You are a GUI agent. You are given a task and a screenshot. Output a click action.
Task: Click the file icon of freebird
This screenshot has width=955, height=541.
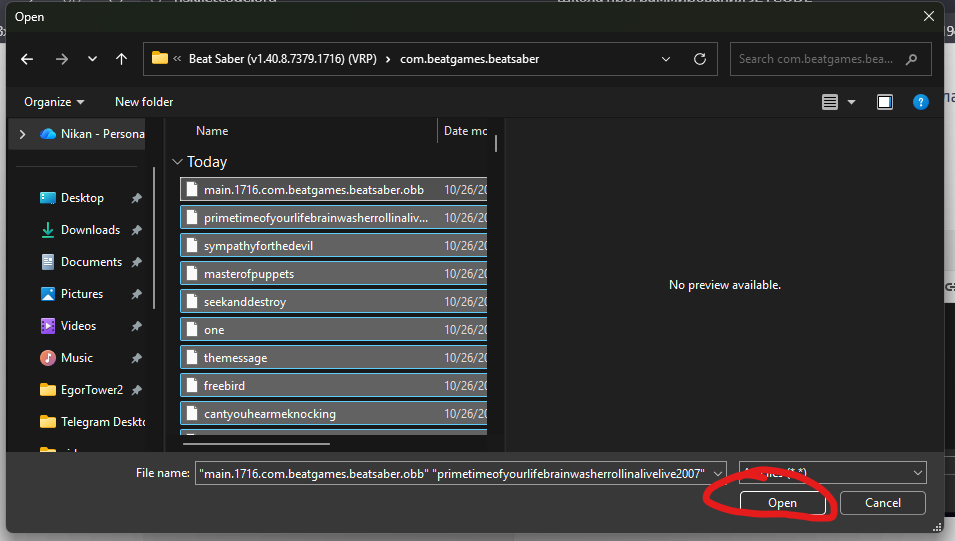pyautogui.click(x=192, y=386)
